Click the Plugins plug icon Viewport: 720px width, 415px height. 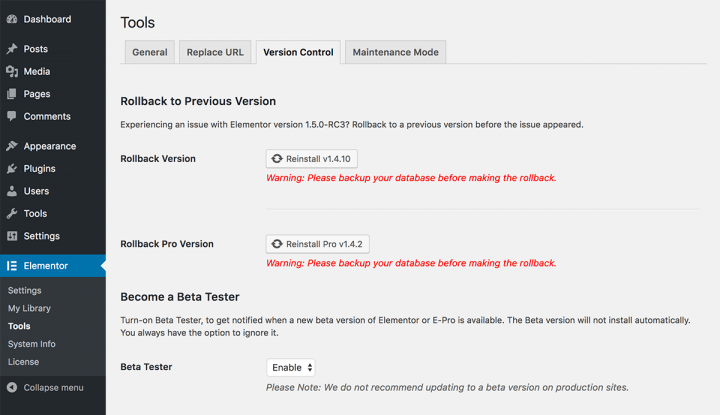pos(12,169)
